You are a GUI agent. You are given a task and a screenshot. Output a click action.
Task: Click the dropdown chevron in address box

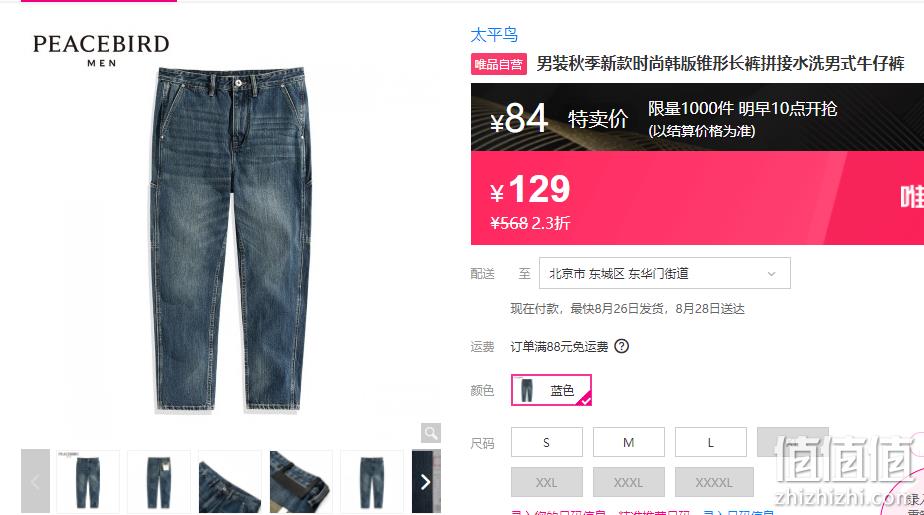pyautogui.click(x=771, y=274)
